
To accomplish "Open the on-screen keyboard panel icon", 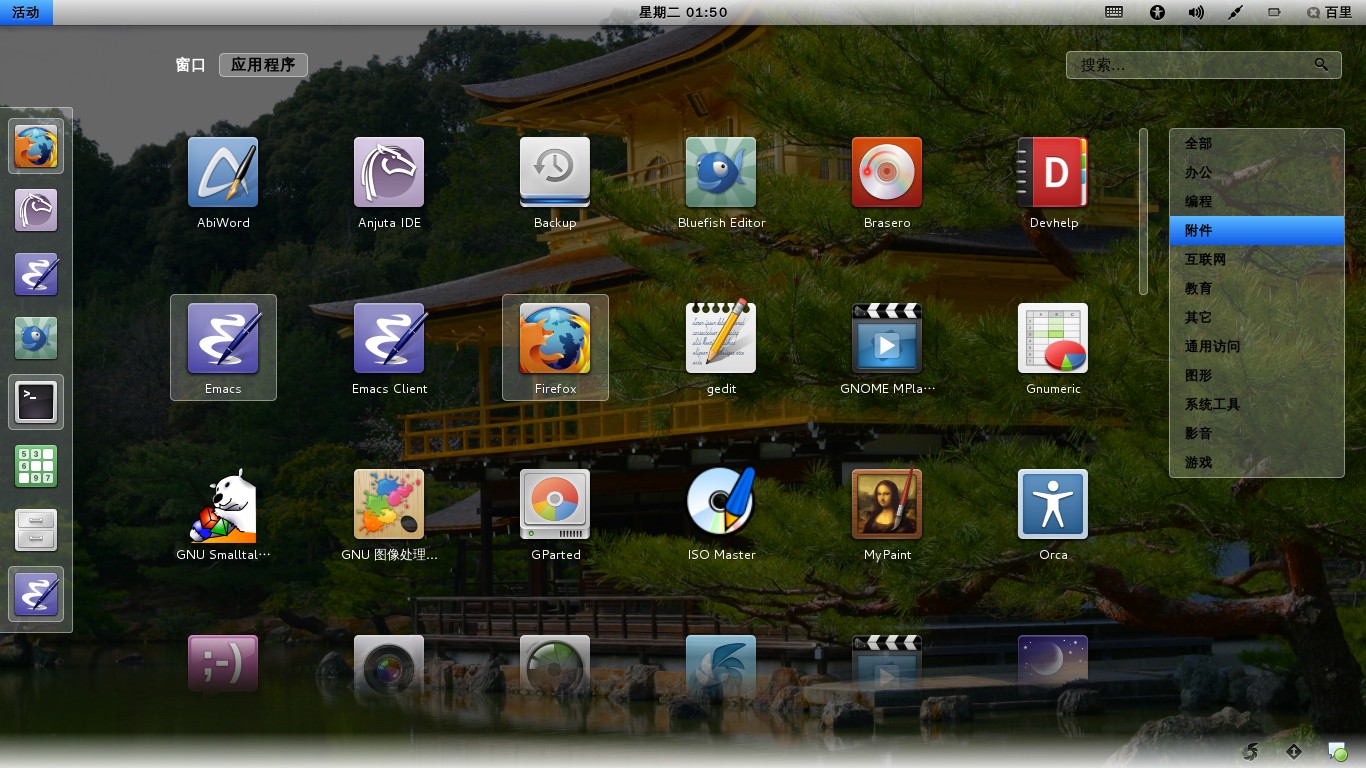I will coord(1114,12).
